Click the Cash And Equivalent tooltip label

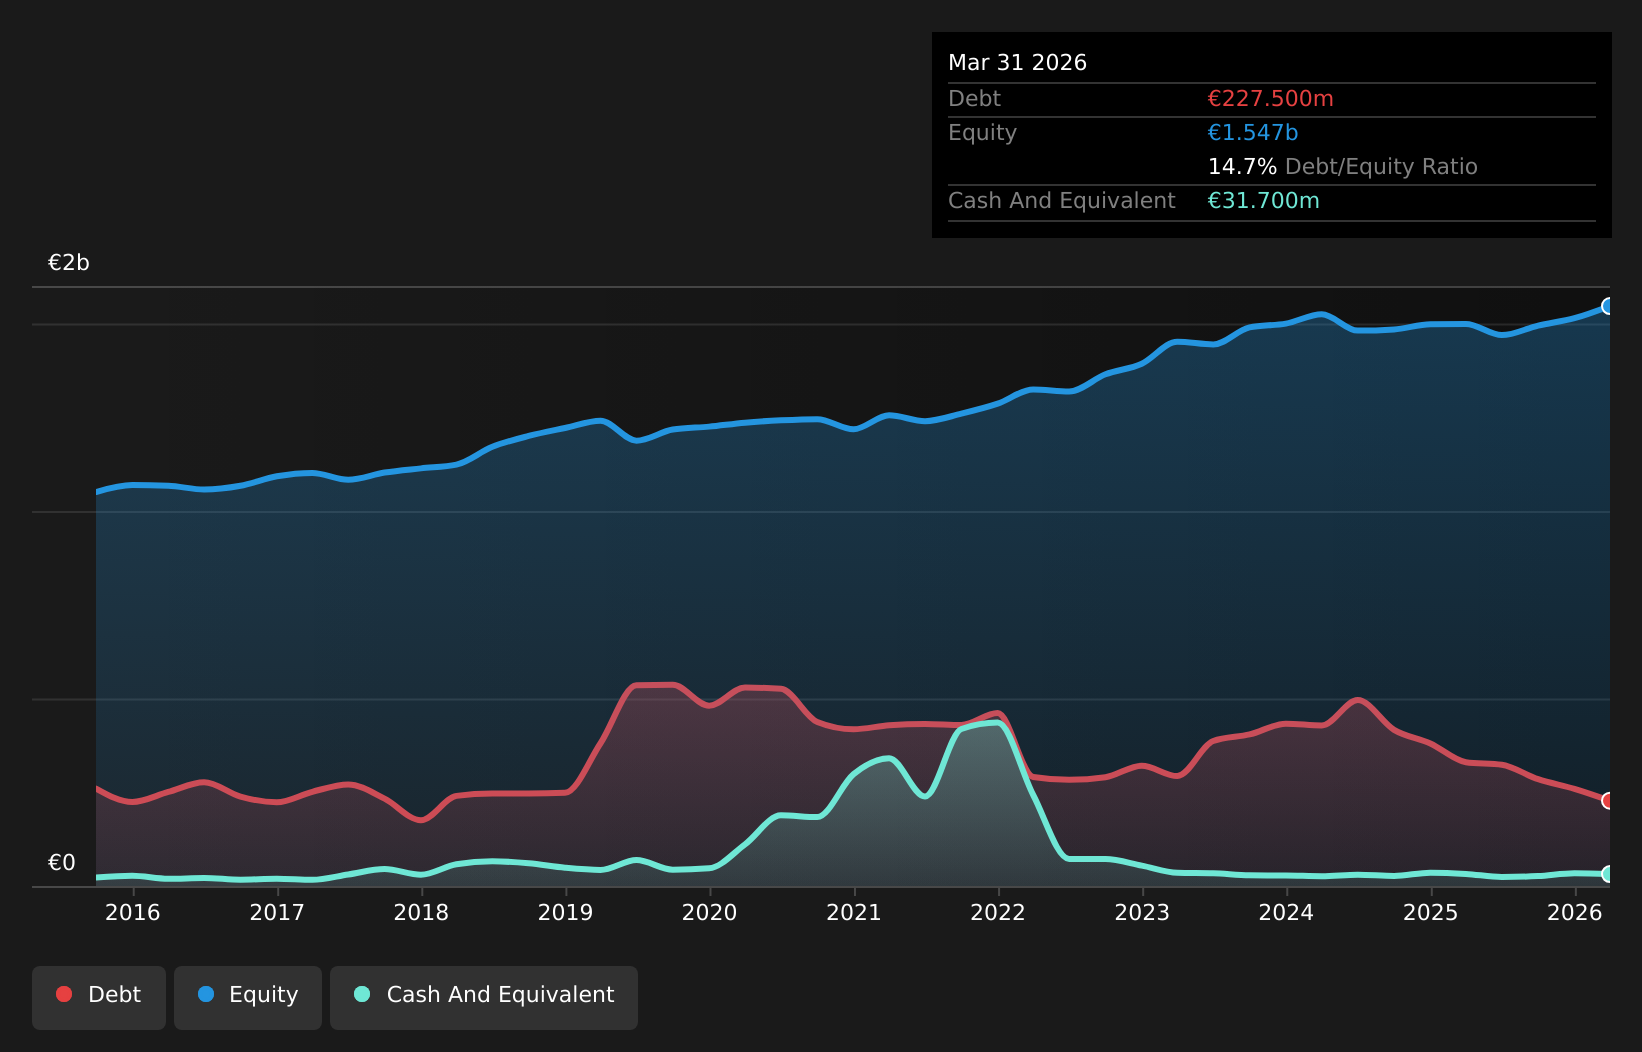click(x=1061, y=201)
